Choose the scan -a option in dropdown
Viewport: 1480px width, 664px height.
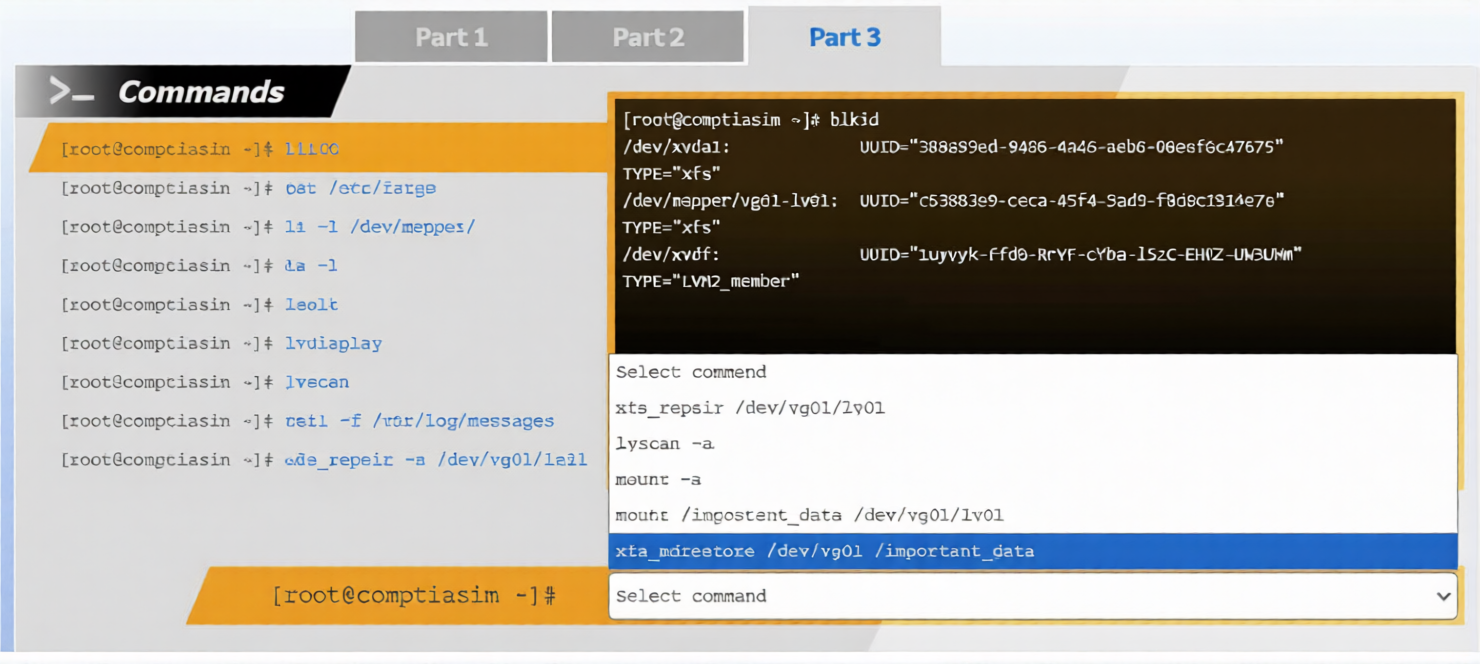[665, 444]
